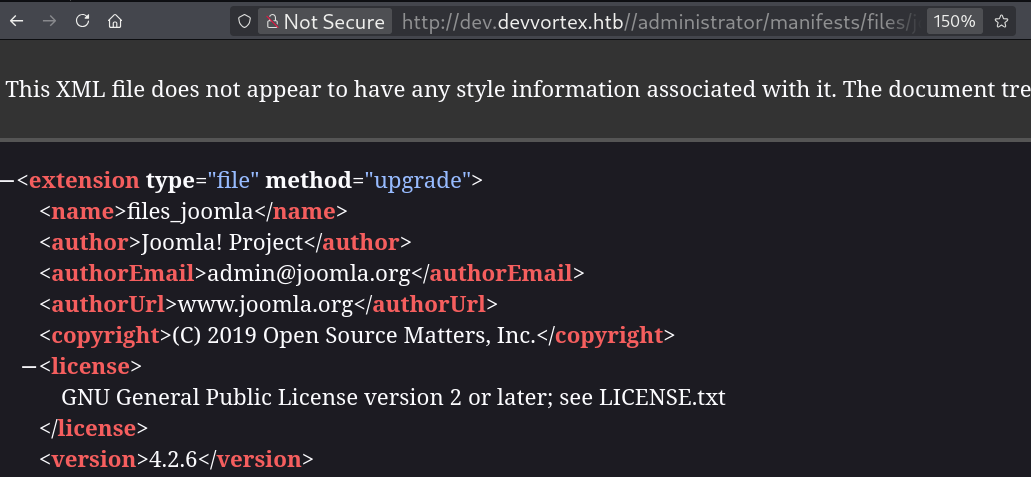The image size is (1031, 477).
Task: Click the upgrade method attribute value
Action: point(418,180)
